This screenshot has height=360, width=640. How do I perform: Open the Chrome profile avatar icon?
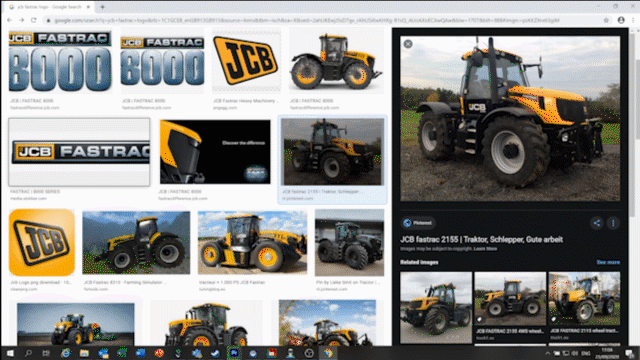tap(621, 20)
